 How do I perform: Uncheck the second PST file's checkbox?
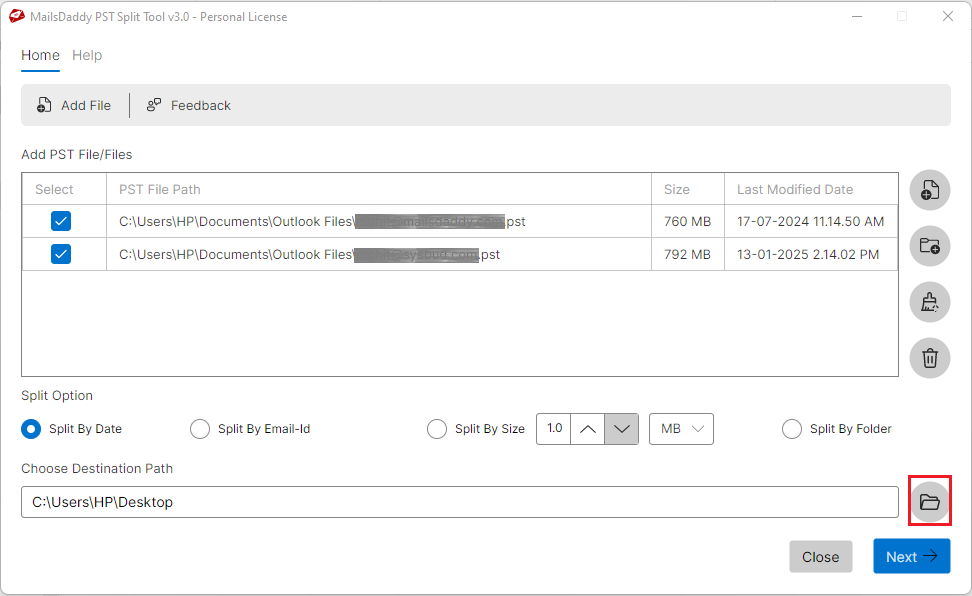(x=60, y=254)
